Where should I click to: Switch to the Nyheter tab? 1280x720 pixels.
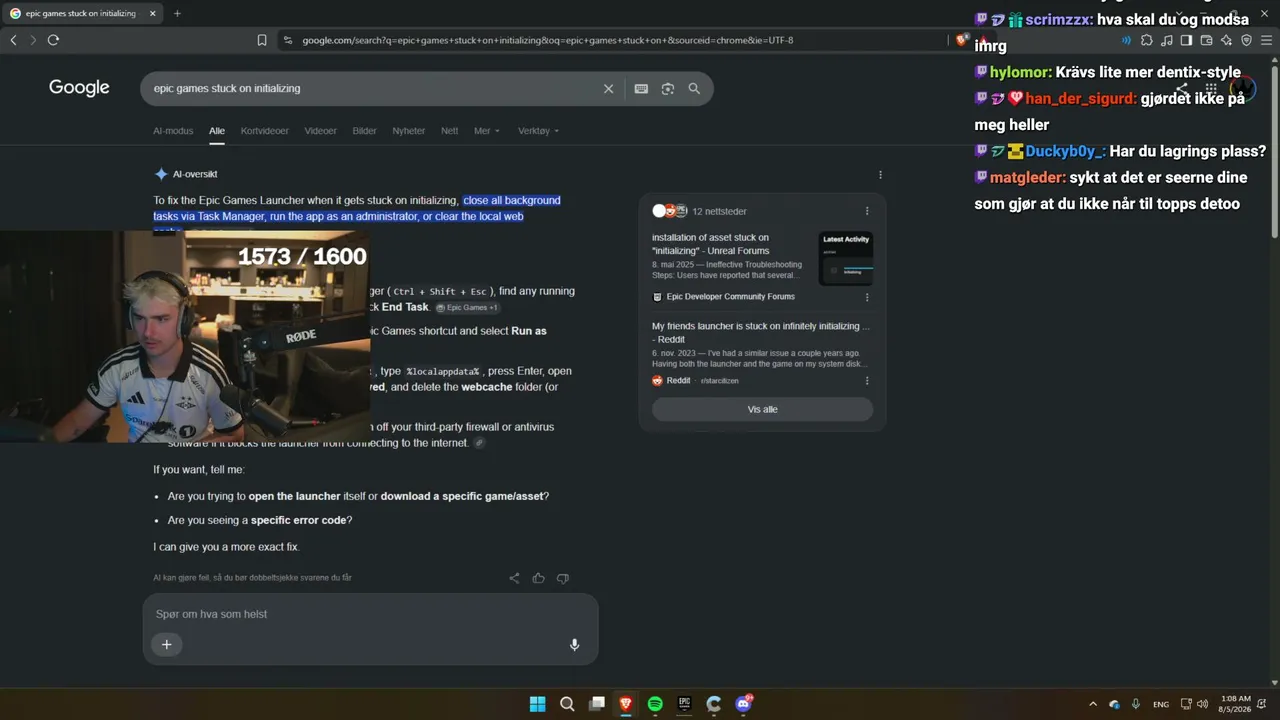409,131
